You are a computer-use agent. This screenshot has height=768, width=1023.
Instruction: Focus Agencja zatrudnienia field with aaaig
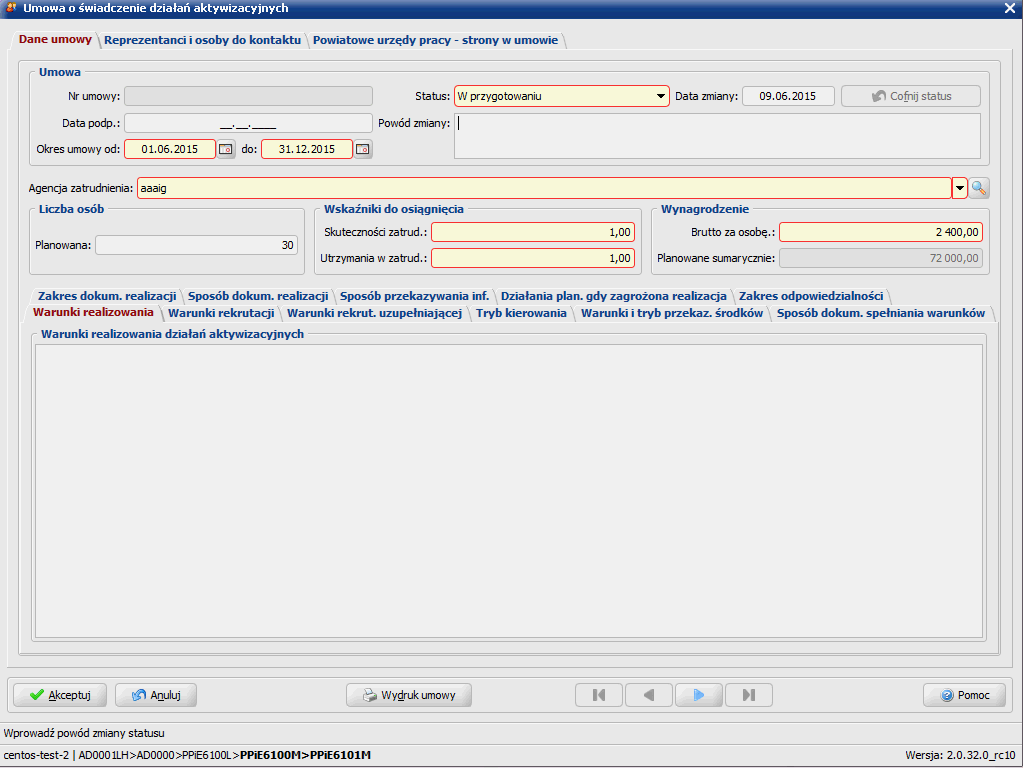point(545,189)
